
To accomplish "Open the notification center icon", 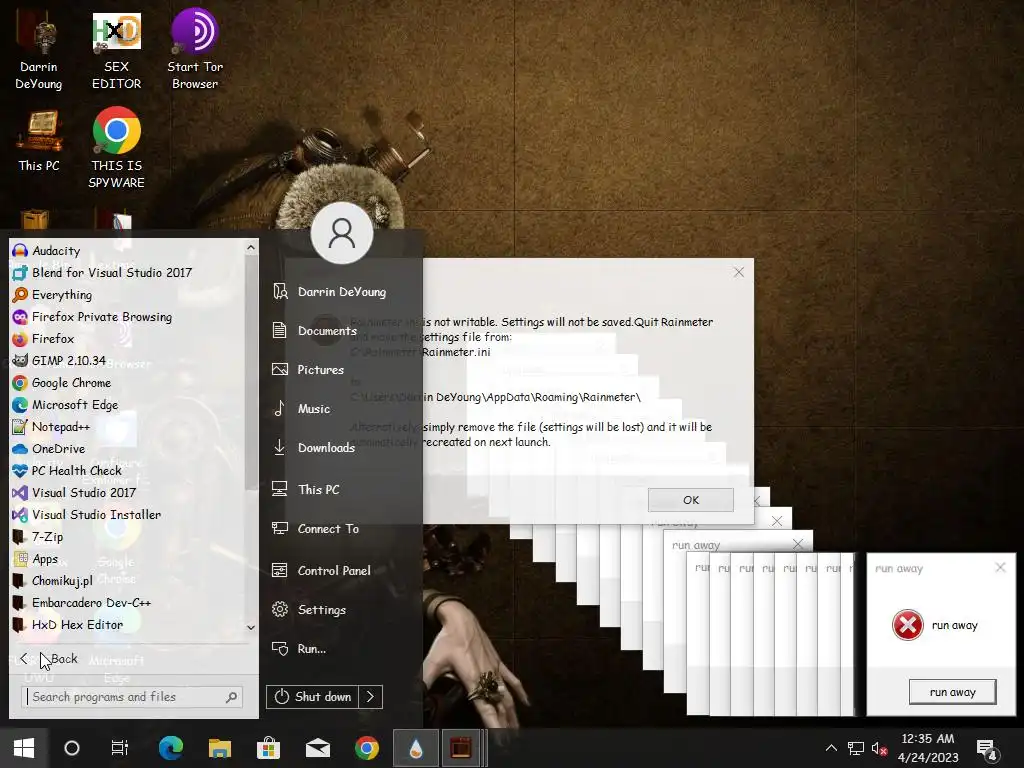I will click(986, 748).
